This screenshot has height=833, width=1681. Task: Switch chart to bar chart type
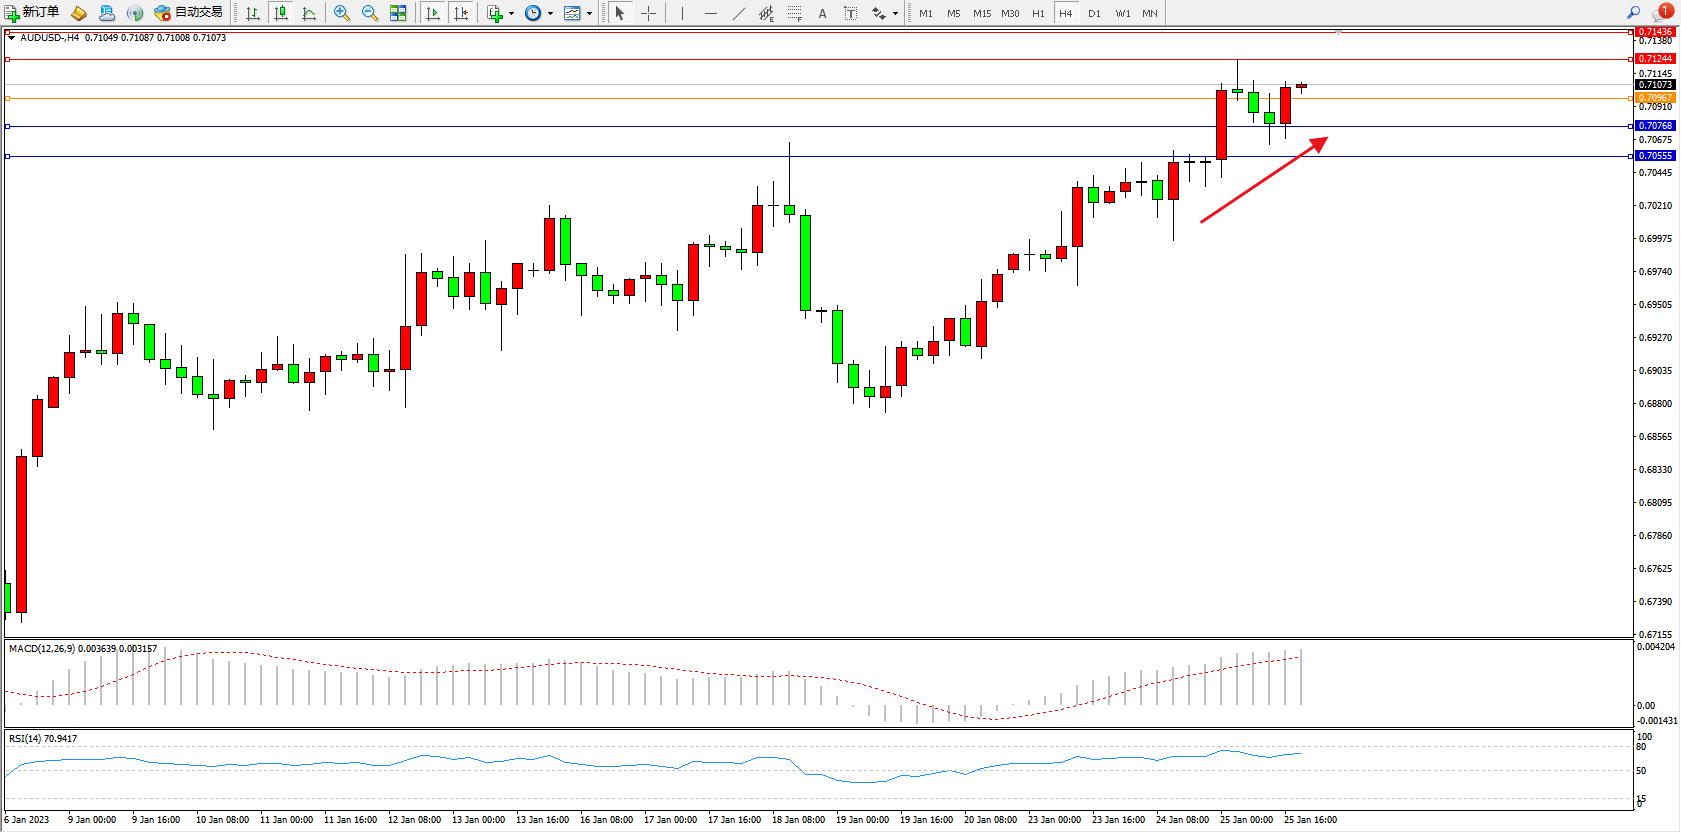click(253, 13)
